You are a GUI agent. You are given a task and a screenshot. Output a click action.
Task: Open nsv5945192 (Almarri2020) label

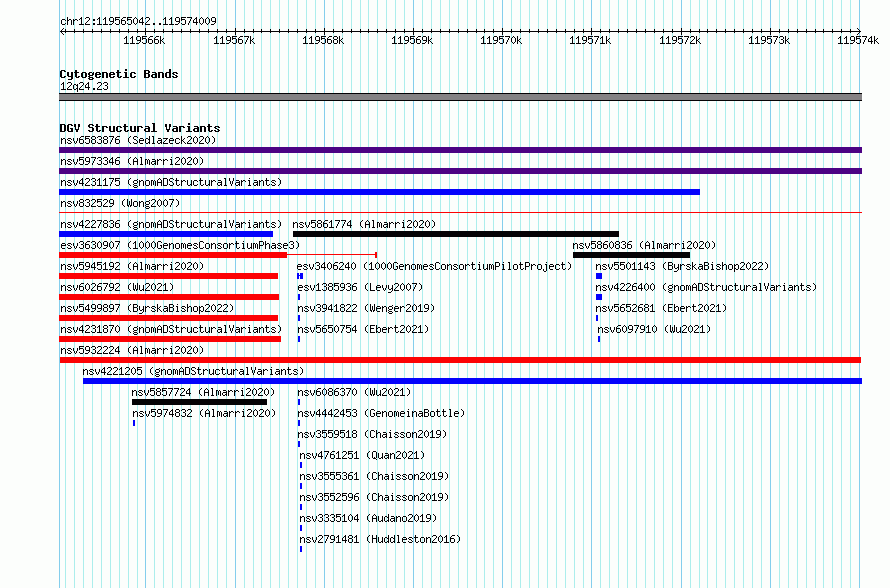tap(132, 266)
